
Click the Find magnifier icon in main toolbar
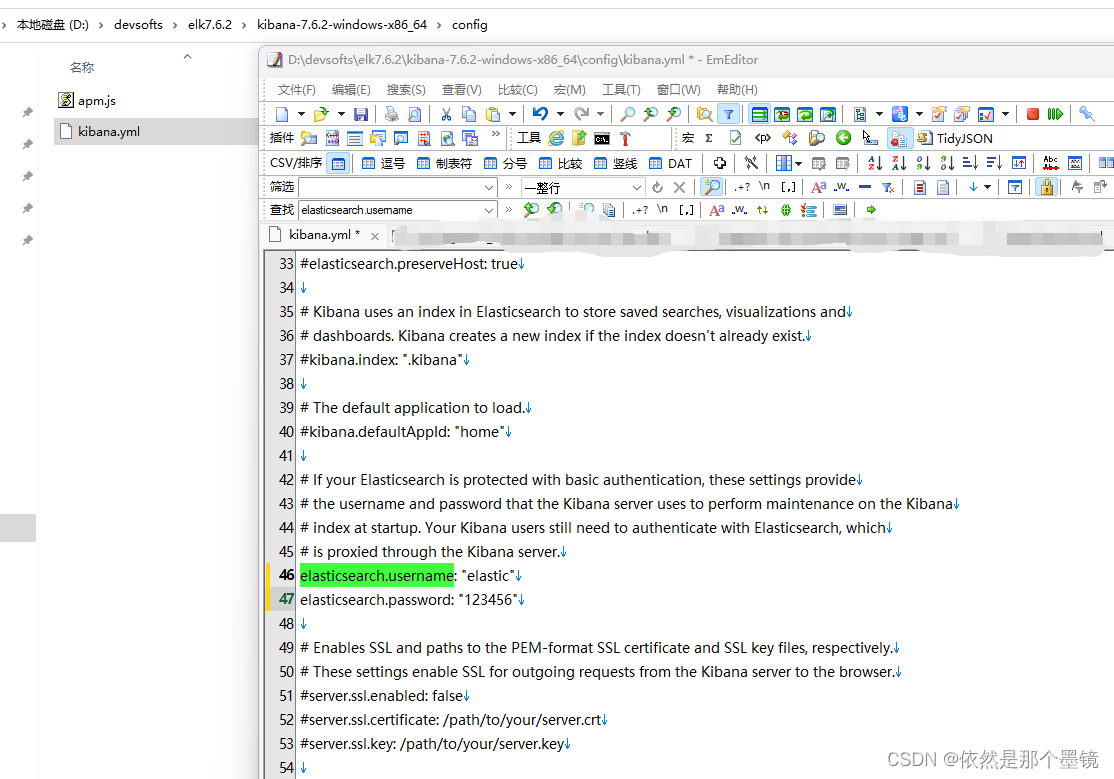[x=627, y=114]
